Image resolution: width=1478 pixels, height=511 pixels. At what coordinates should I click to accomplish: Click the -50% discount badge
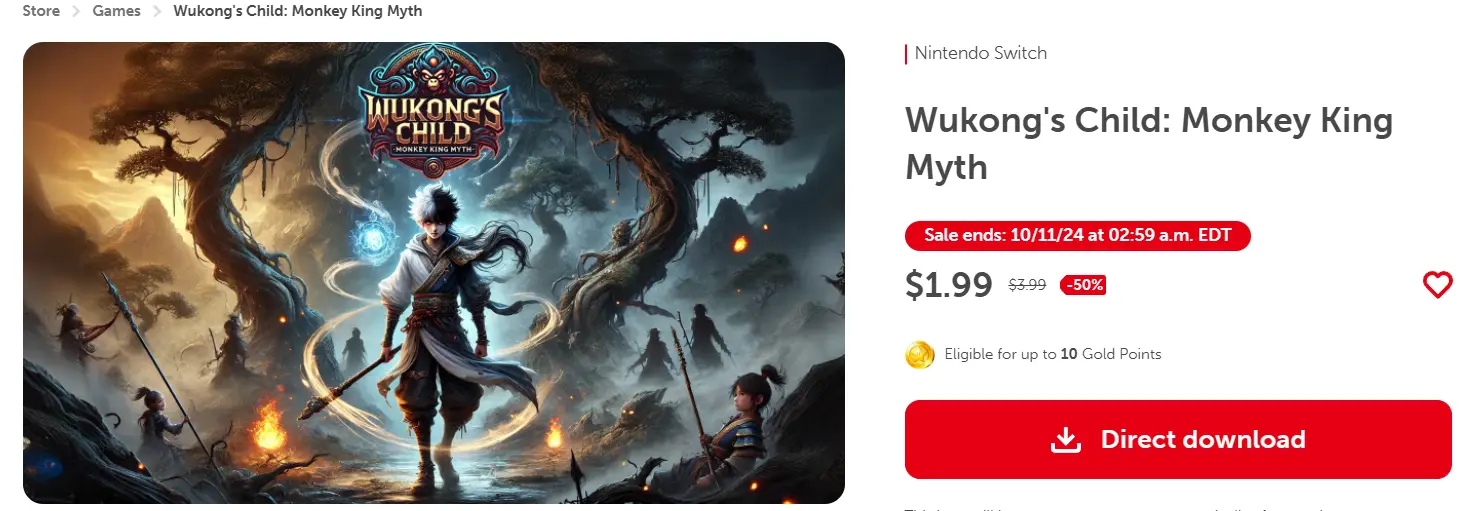[x=1083, y=285]
